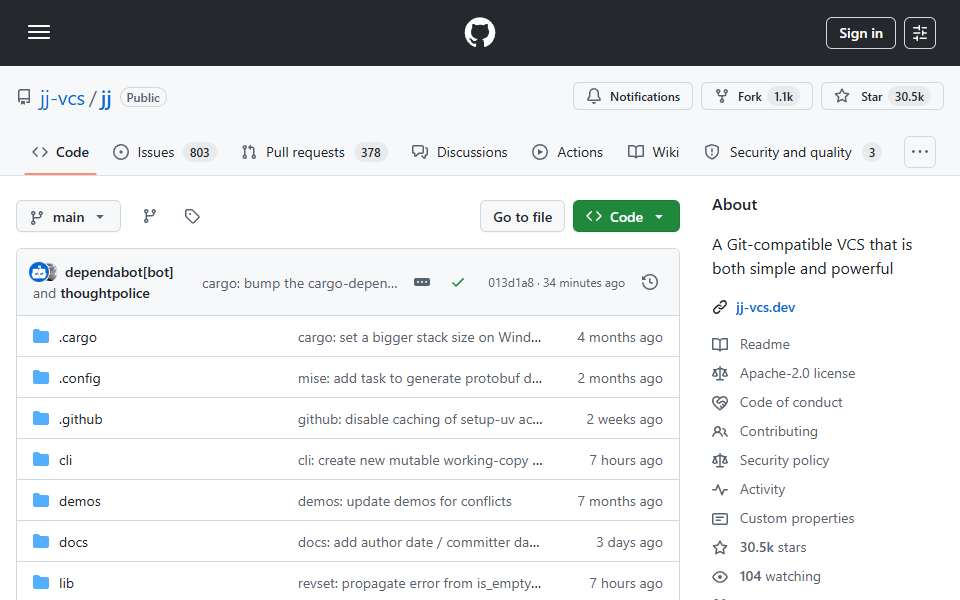This screenshot has height=600, width=960.
Task: Open the .cargo folder
Action: (x=78, y=337)
